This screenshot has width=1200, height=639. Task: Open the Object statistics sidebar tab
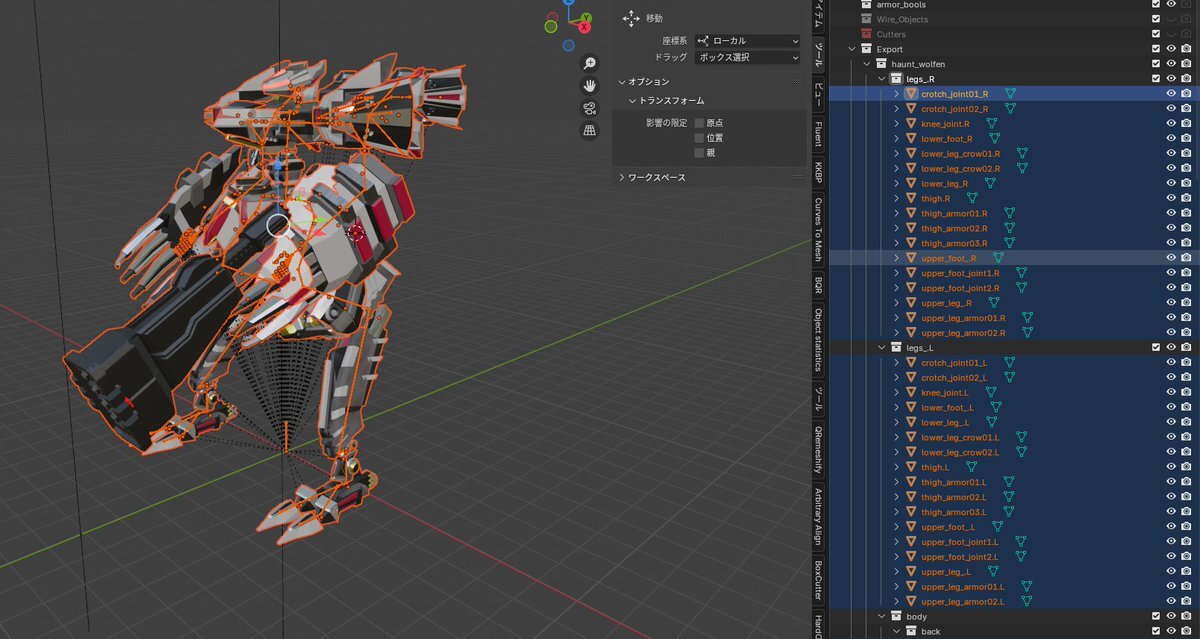point(818,339)
